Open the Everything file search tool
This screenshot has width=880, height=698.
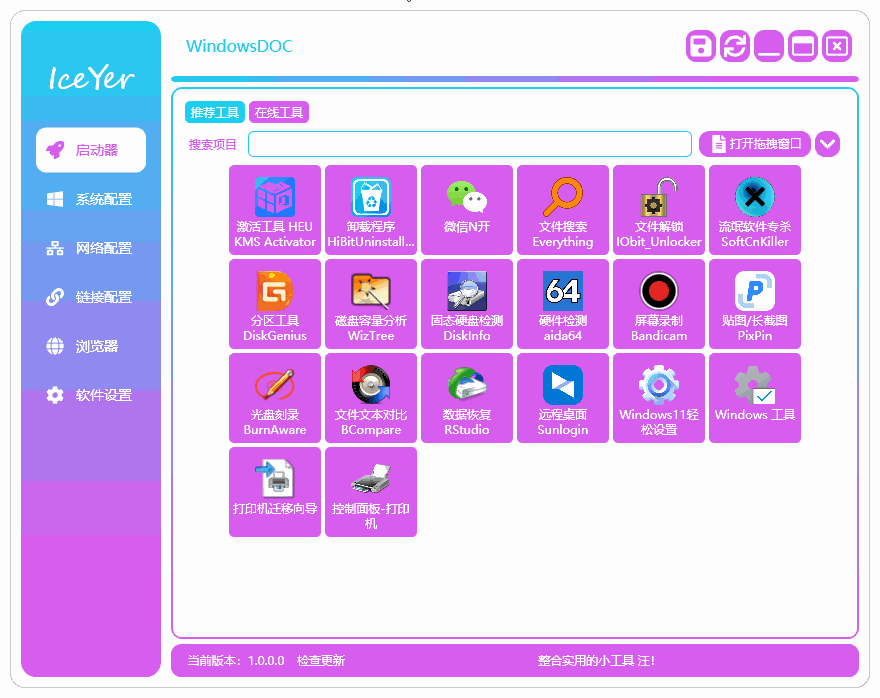pos(563,210)
